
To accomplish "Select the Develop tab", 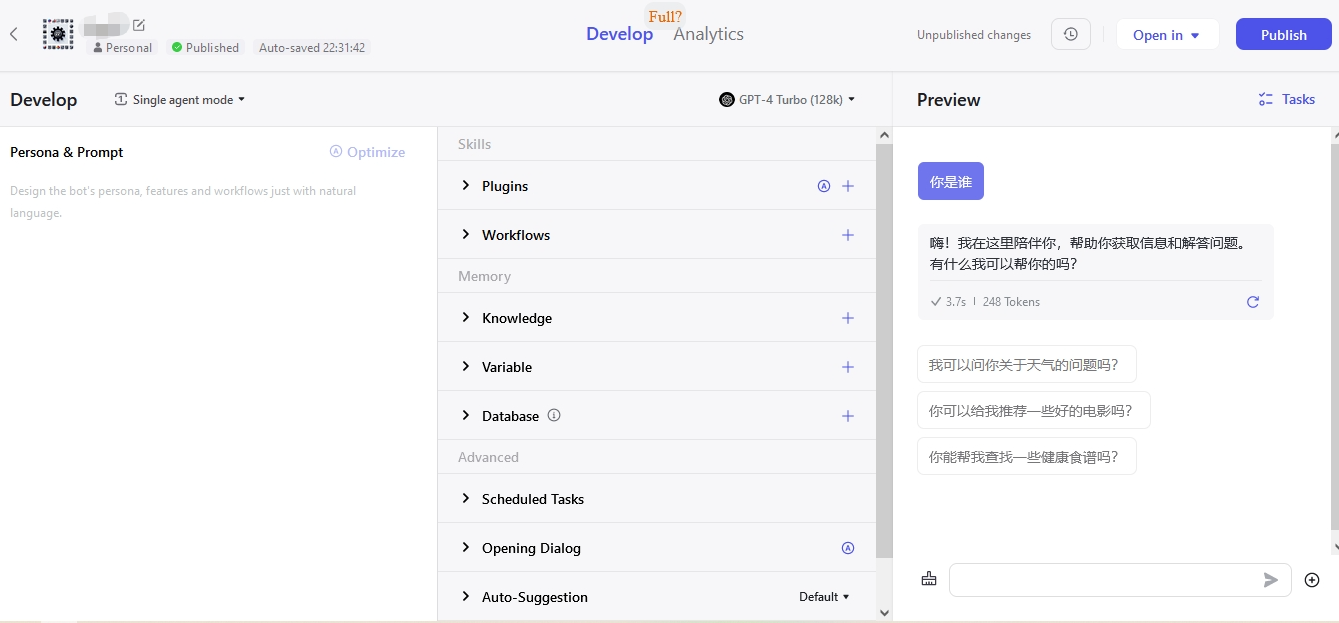I will pos(619,34).
